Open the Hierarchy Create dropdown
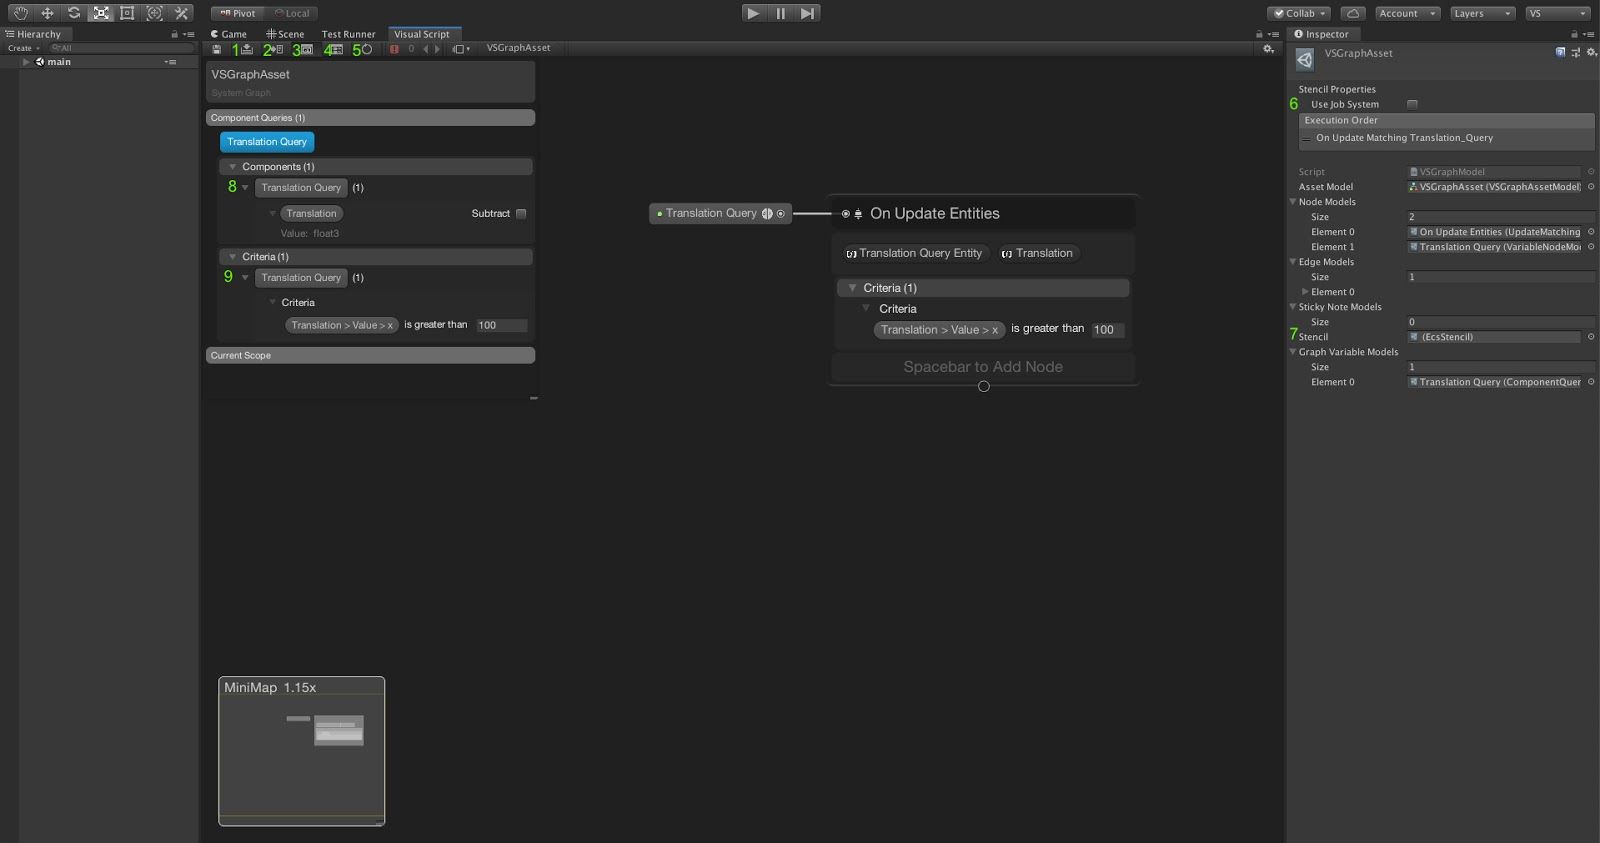This screenshot has width=1600, height=843. (x=23, y=48)
